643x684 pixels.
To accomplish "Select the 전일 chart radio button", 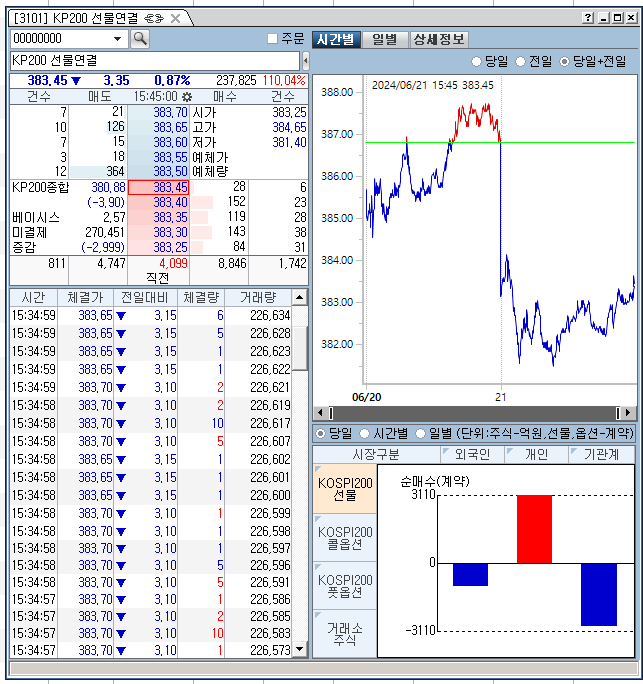I will coord(520,62).
